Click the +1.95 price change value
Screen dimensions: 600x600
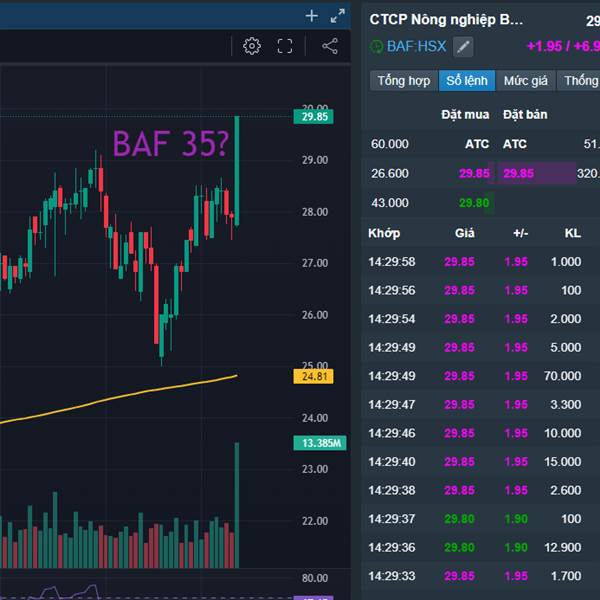(545, 46)
